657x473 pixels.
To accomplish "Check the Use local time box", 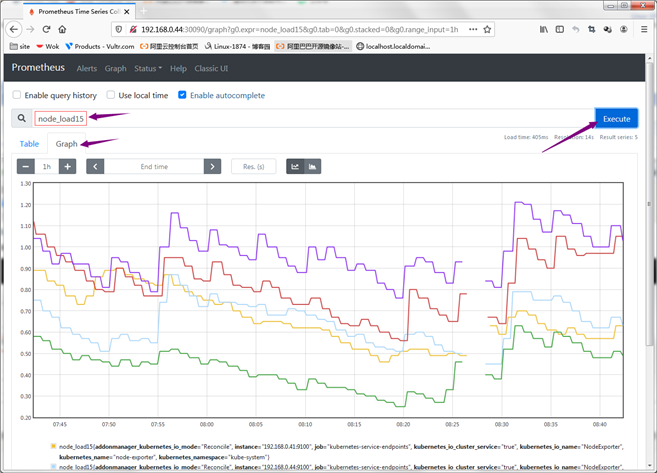I will point(111,95).
